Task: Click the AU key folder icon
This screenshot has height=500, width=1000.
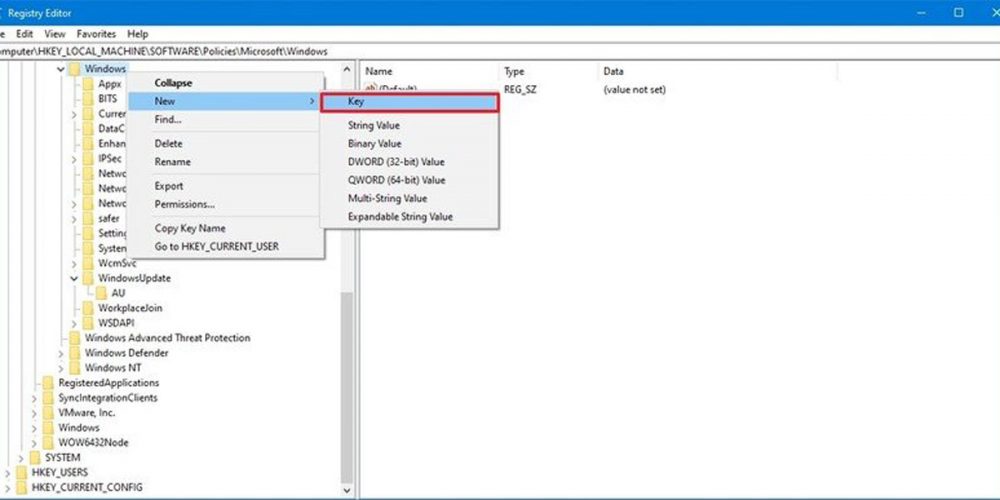Action: 102,293
